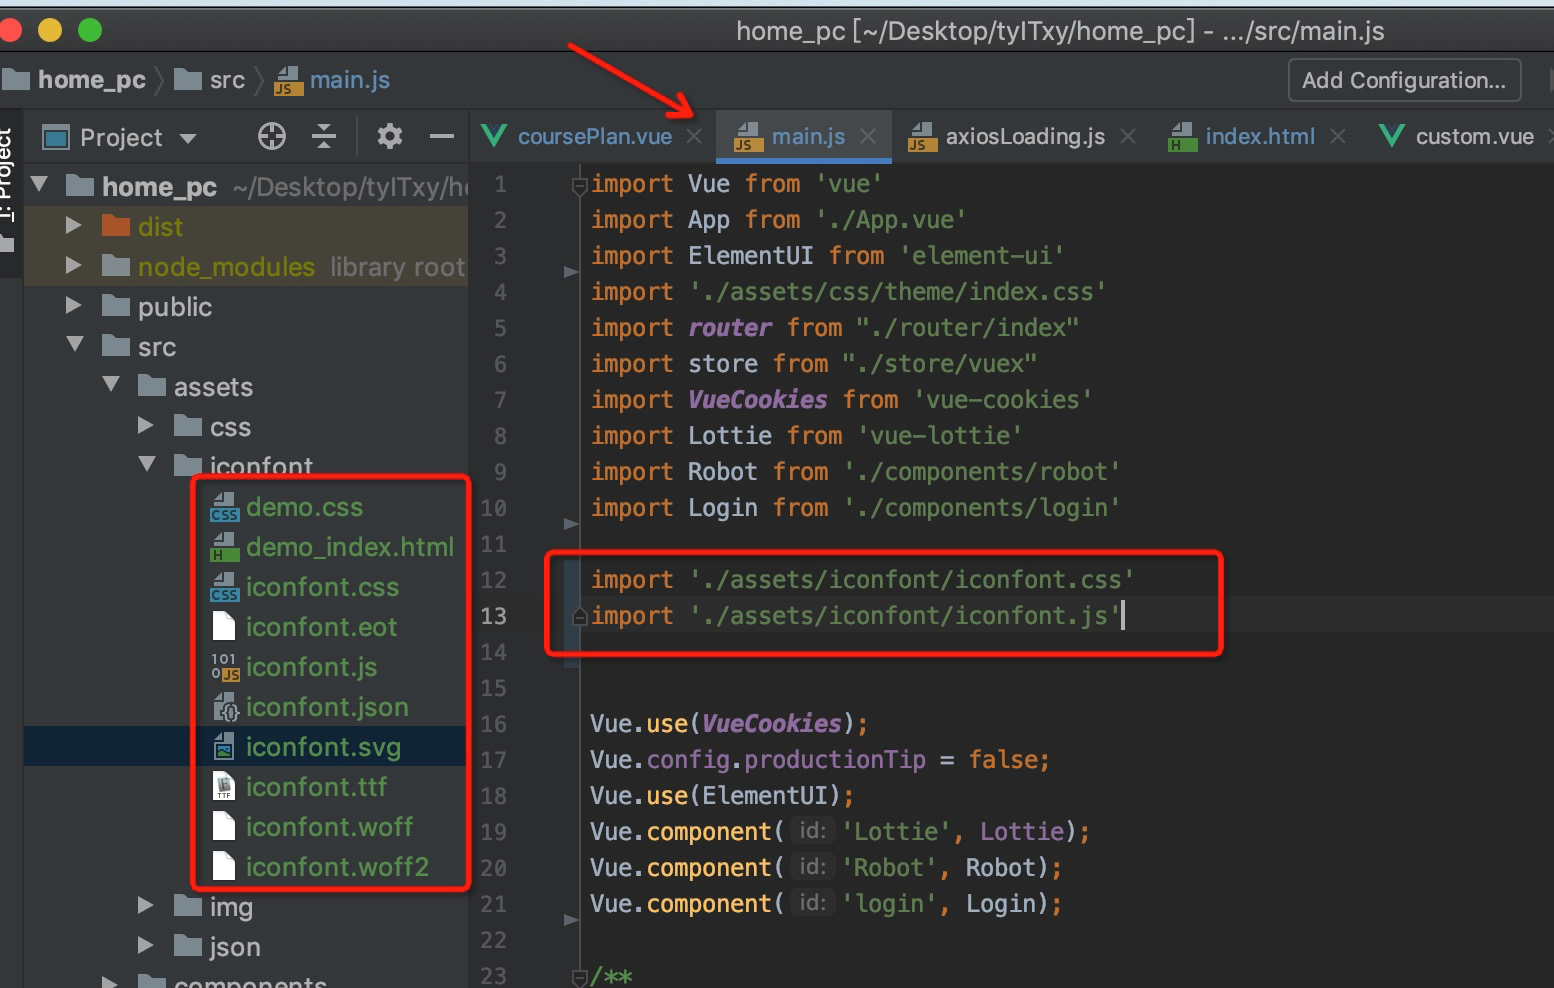Viewport: 1554px width, 988px height.
Task: Switch to index.html tab
Action: (1260, 136)
